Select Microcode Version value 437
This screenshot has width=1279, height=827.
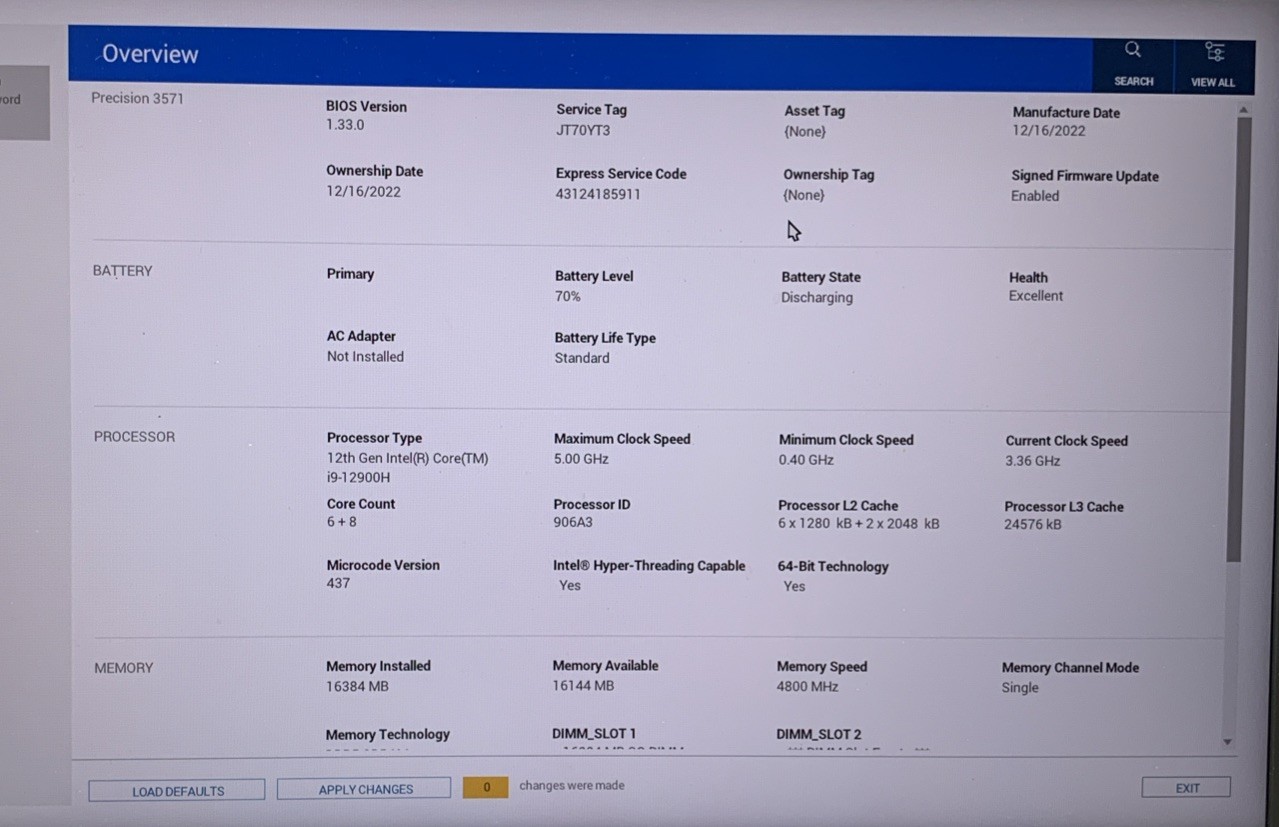[x=338, y=583]
